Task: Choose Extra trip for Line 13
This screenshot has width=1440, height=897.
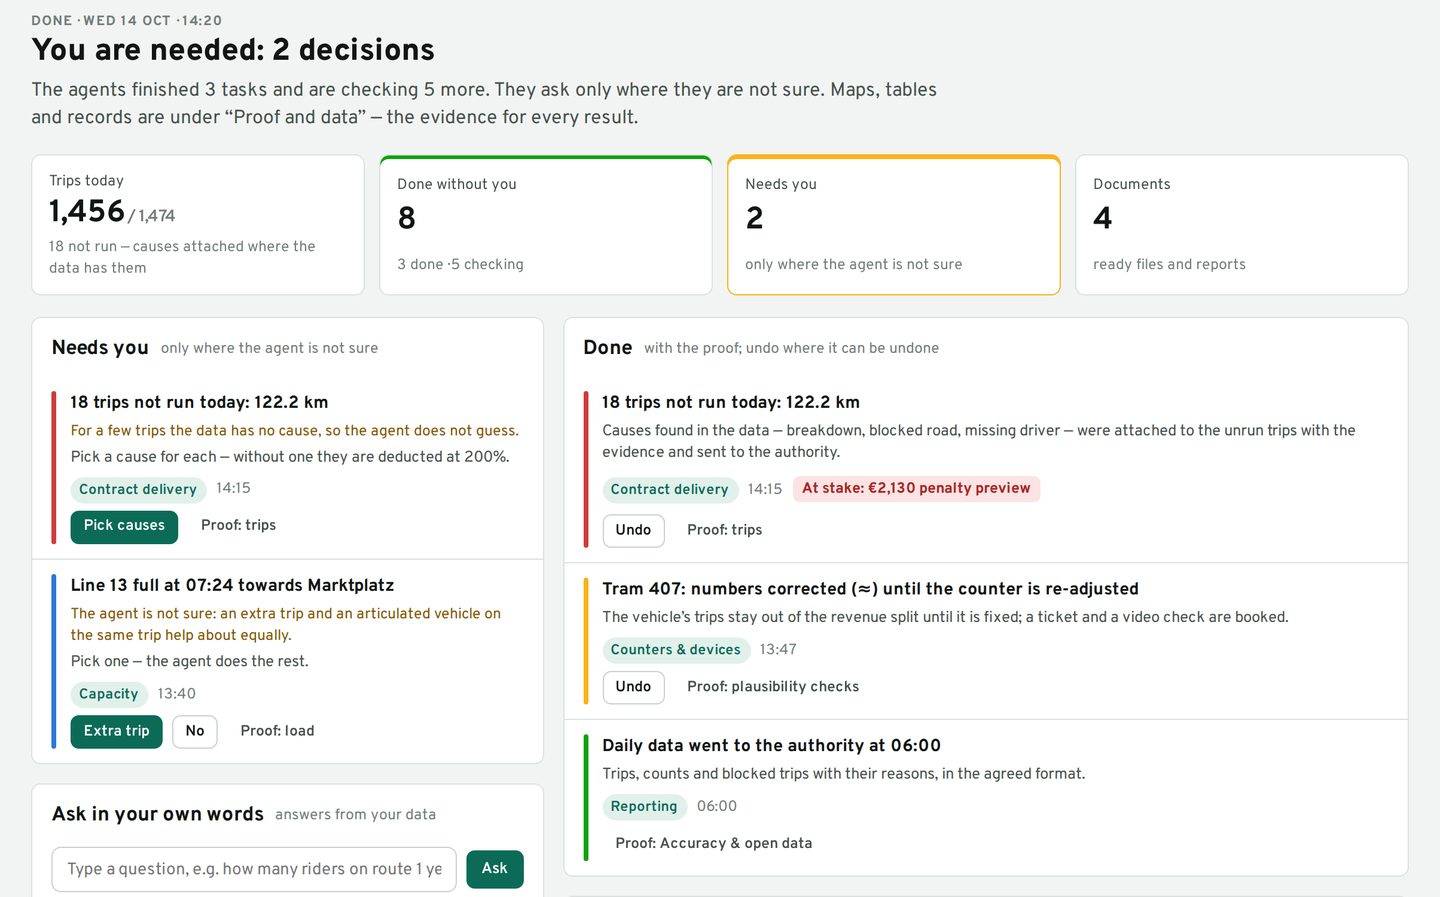Action: point(116,731)
